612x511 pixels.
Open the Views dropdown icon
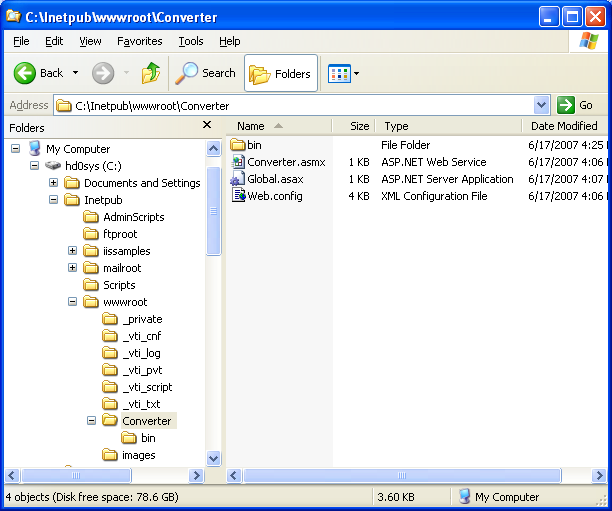click(343, 73)
